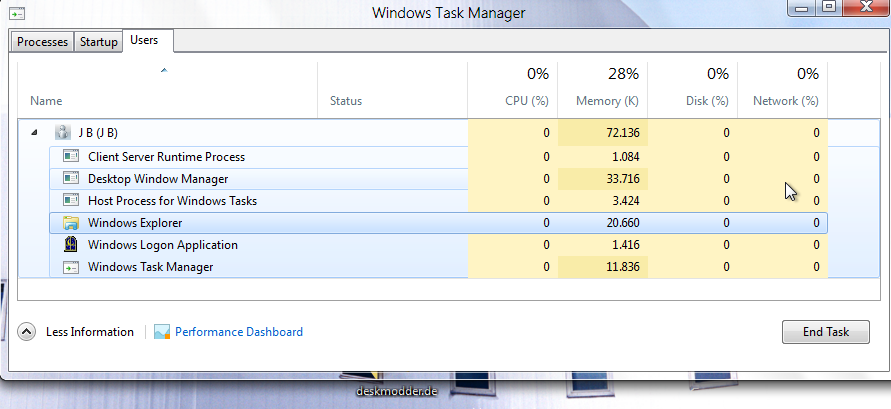Click memory value 72.136

tap(623, 133)
